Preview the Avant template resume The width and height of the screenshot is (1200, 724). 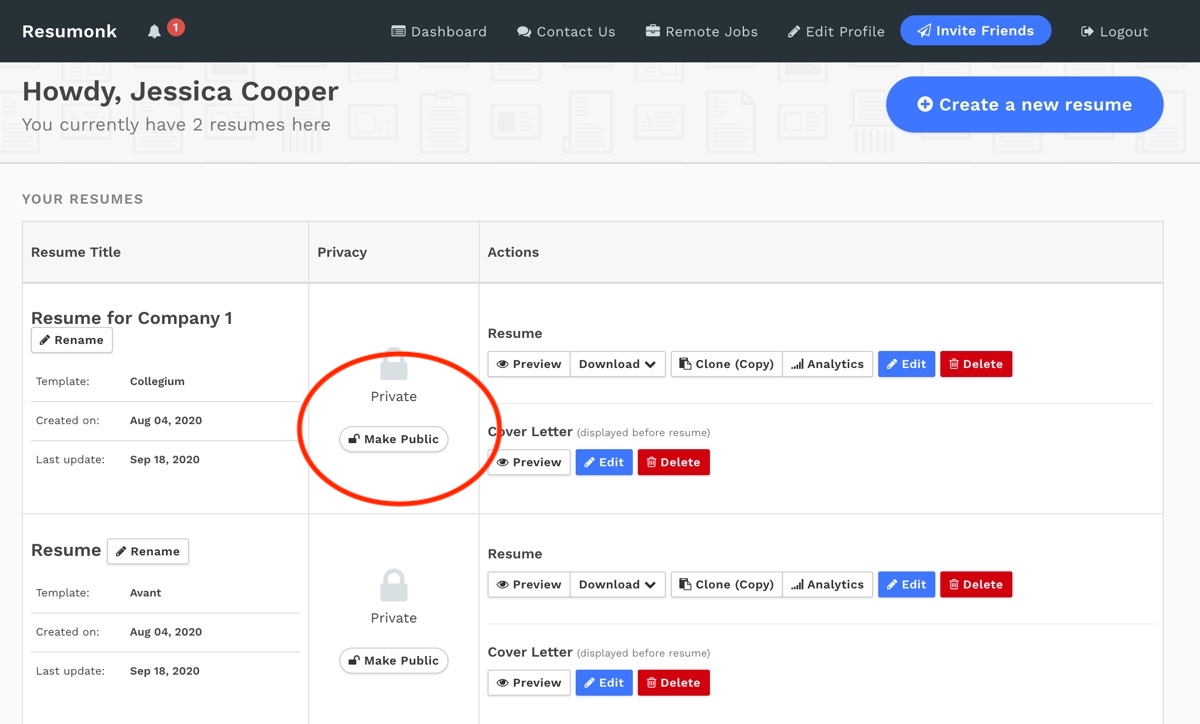[529, 584]
